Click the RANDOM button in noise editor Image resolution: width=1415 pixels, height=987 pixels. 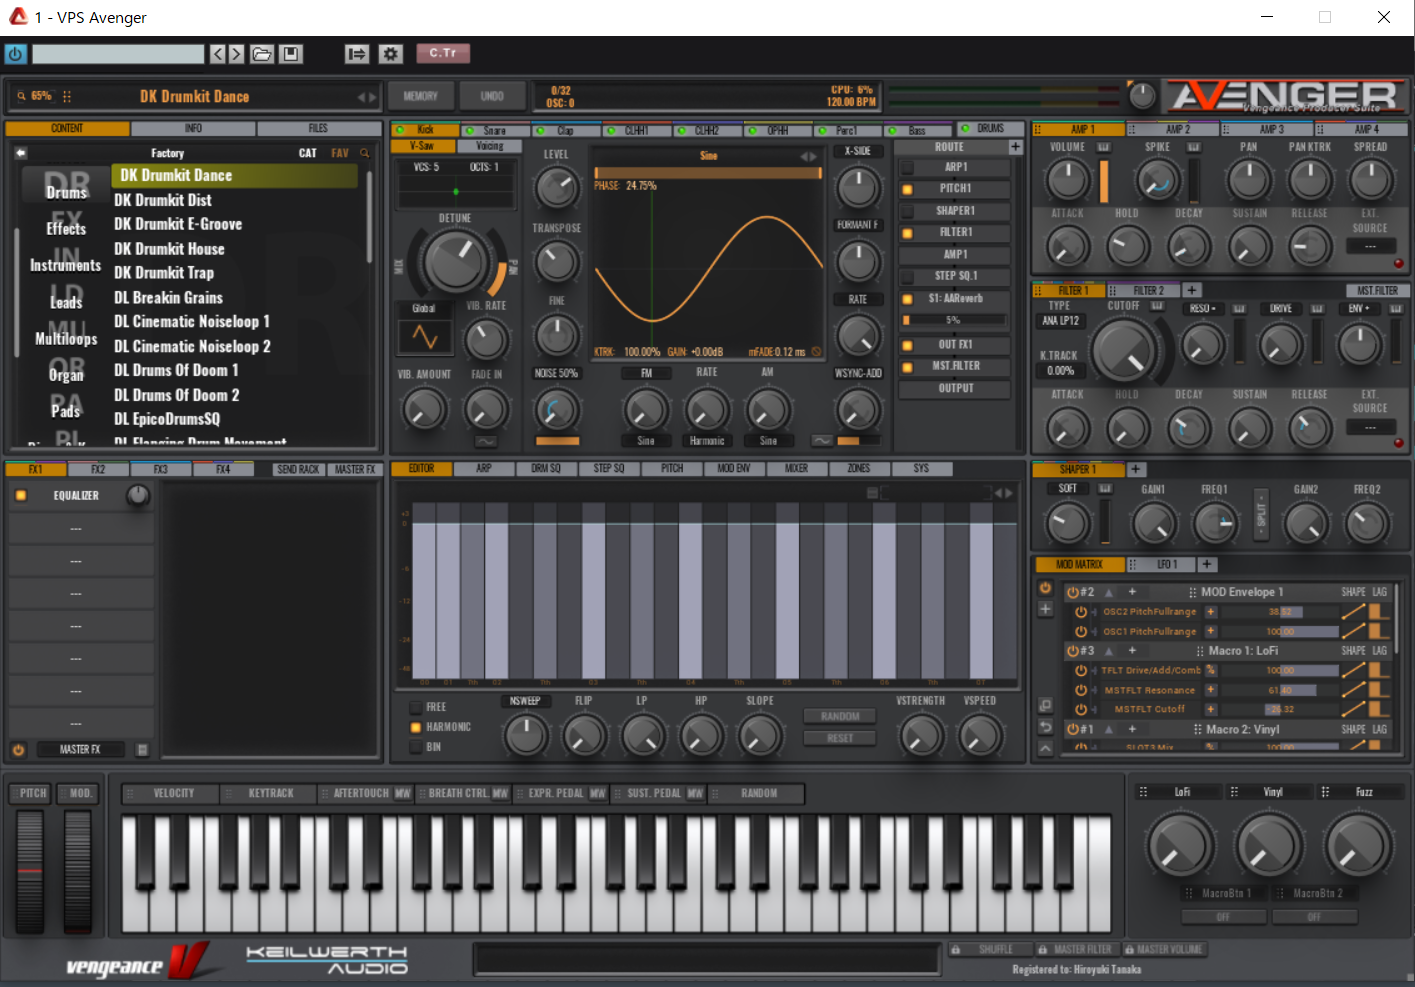pos(840,716)
